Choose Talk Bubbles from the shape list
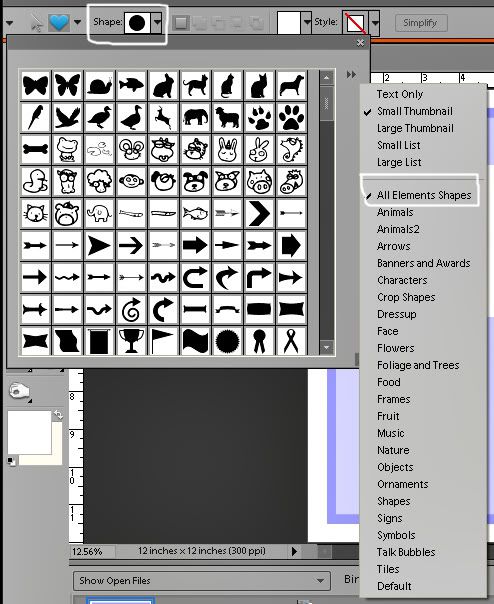The image size is (494, 604). [x=406, y=552]
